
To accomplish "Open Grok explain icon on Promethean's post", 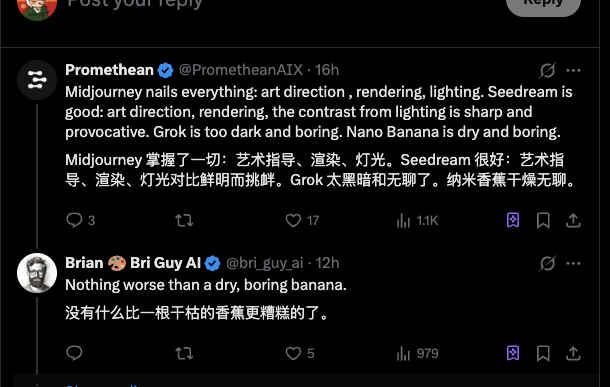I will (x=547, y=70).
